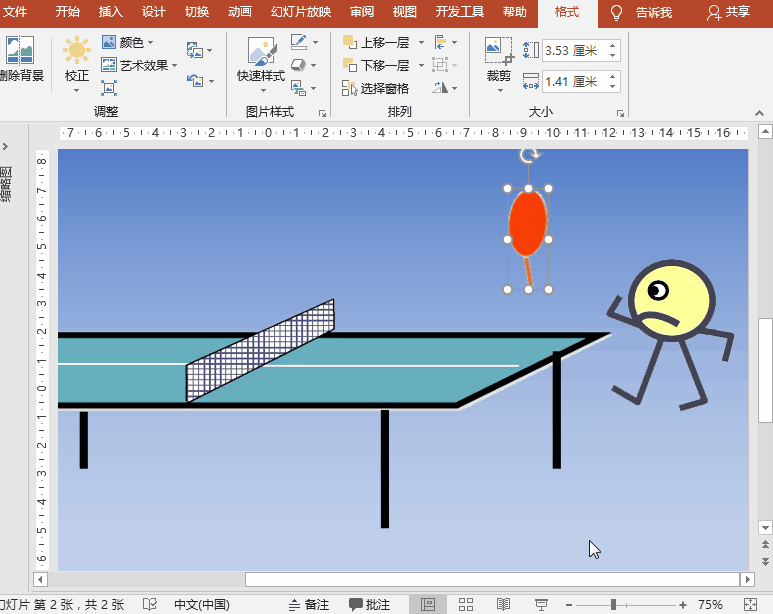The height and width of the screenshot is (614, 773).
Task: Click Bring Forward (上移一层) button
Action: click(377, 42)
